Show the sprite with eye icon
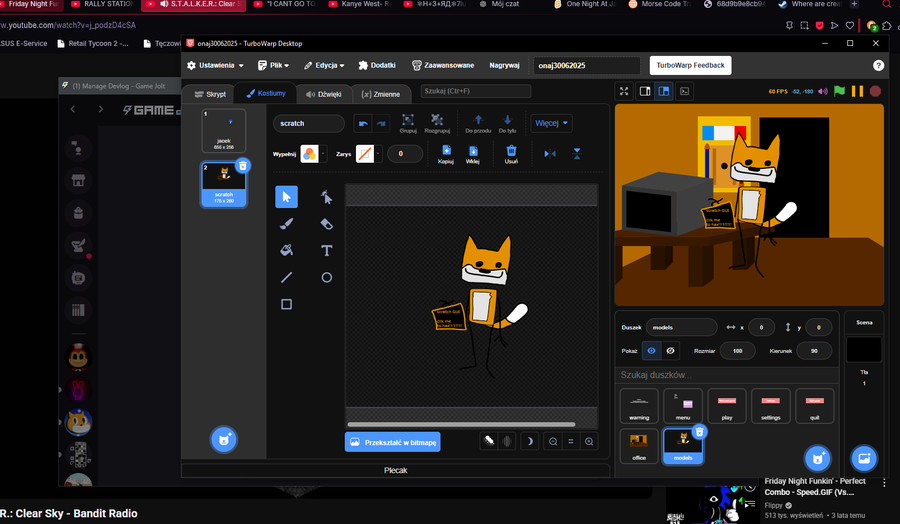 coord(651,351)
